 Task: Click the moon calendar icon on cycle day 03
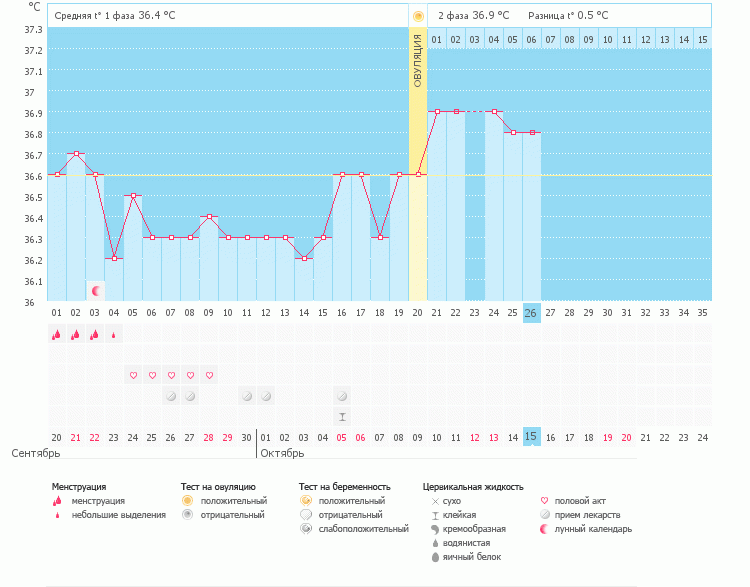click(96, 291)
